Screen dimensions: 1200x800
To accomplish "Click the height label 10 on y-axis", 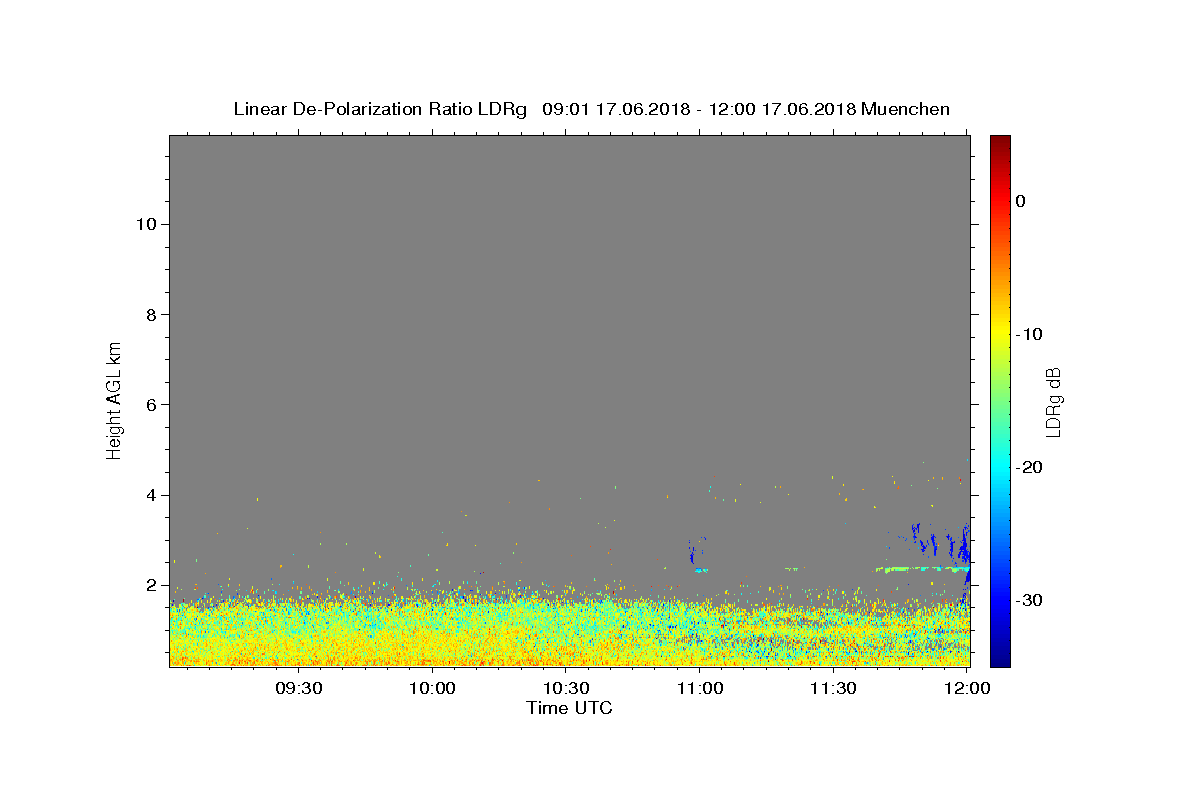I will (144, 224).
